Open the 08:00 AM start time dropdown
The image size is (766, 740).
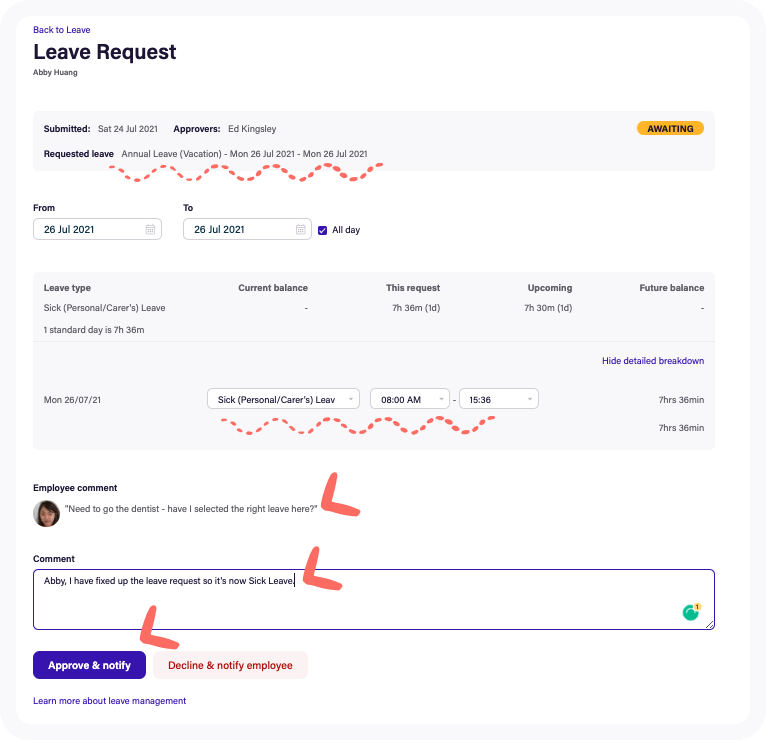409,399
